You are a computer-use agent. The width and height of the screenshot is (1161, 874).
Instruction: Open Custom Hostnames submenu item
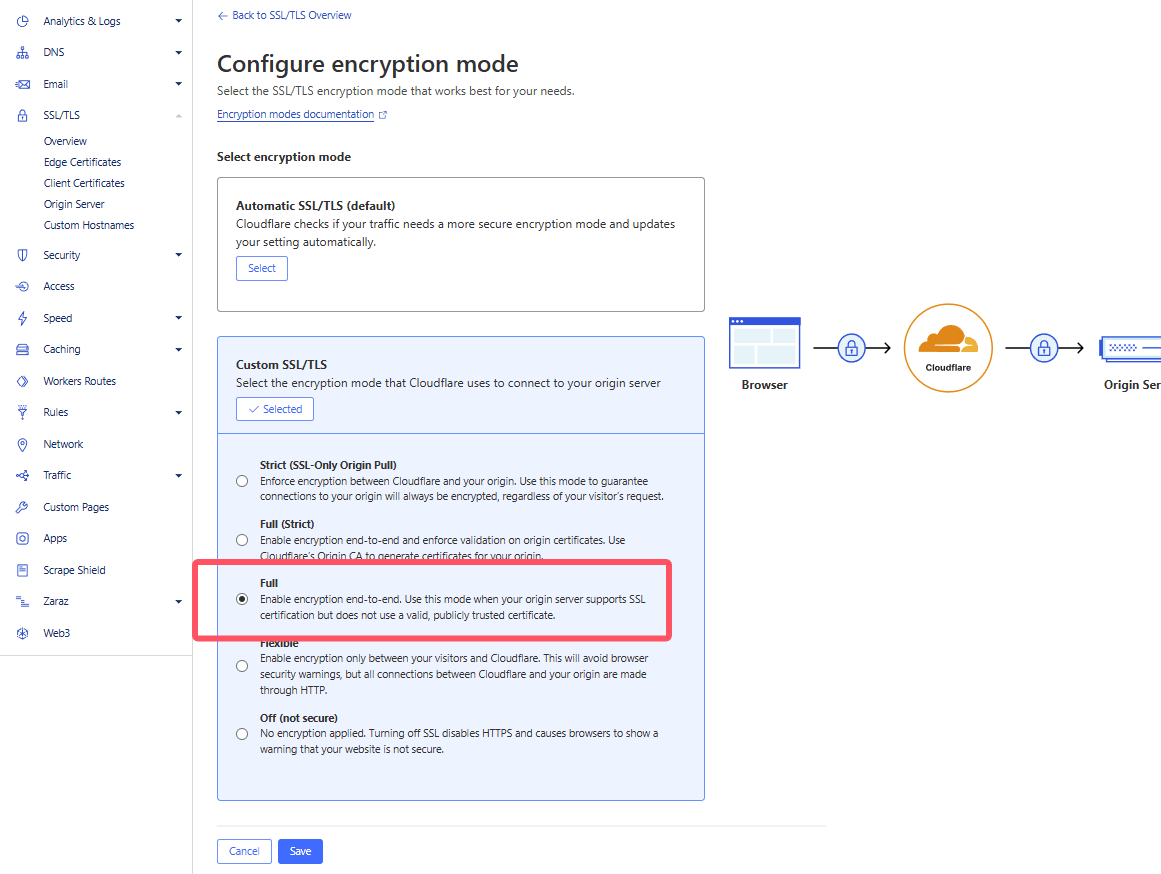tap(89, 225)
